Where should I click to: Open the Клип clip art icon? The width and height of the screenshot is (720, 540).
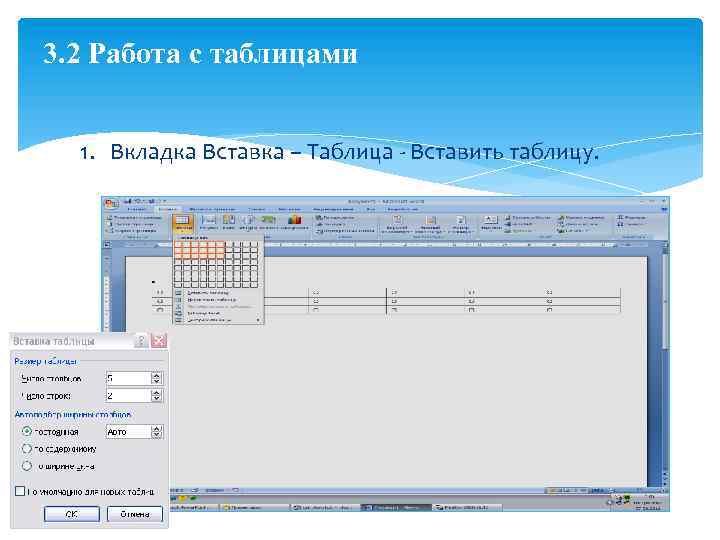tap(228, 222)
